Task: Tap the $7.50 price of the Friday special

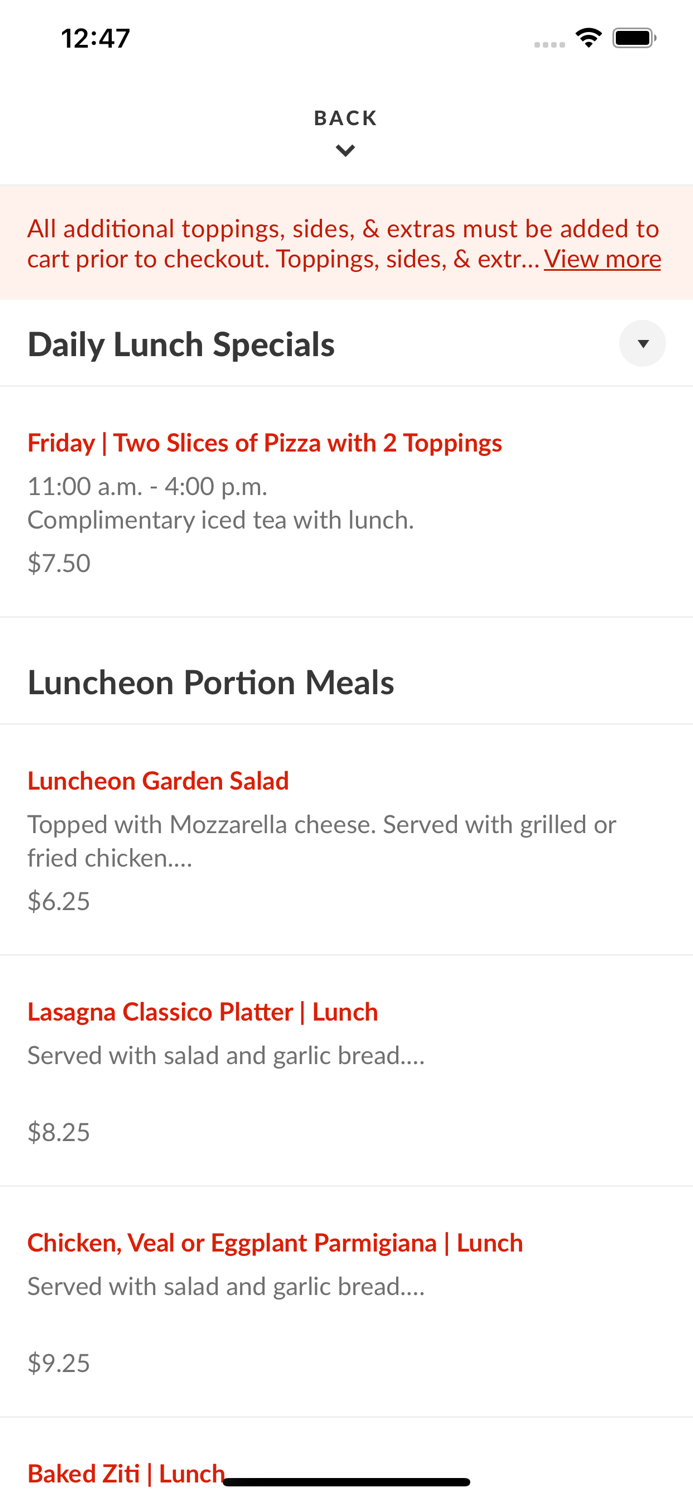Action: [58, 563]
